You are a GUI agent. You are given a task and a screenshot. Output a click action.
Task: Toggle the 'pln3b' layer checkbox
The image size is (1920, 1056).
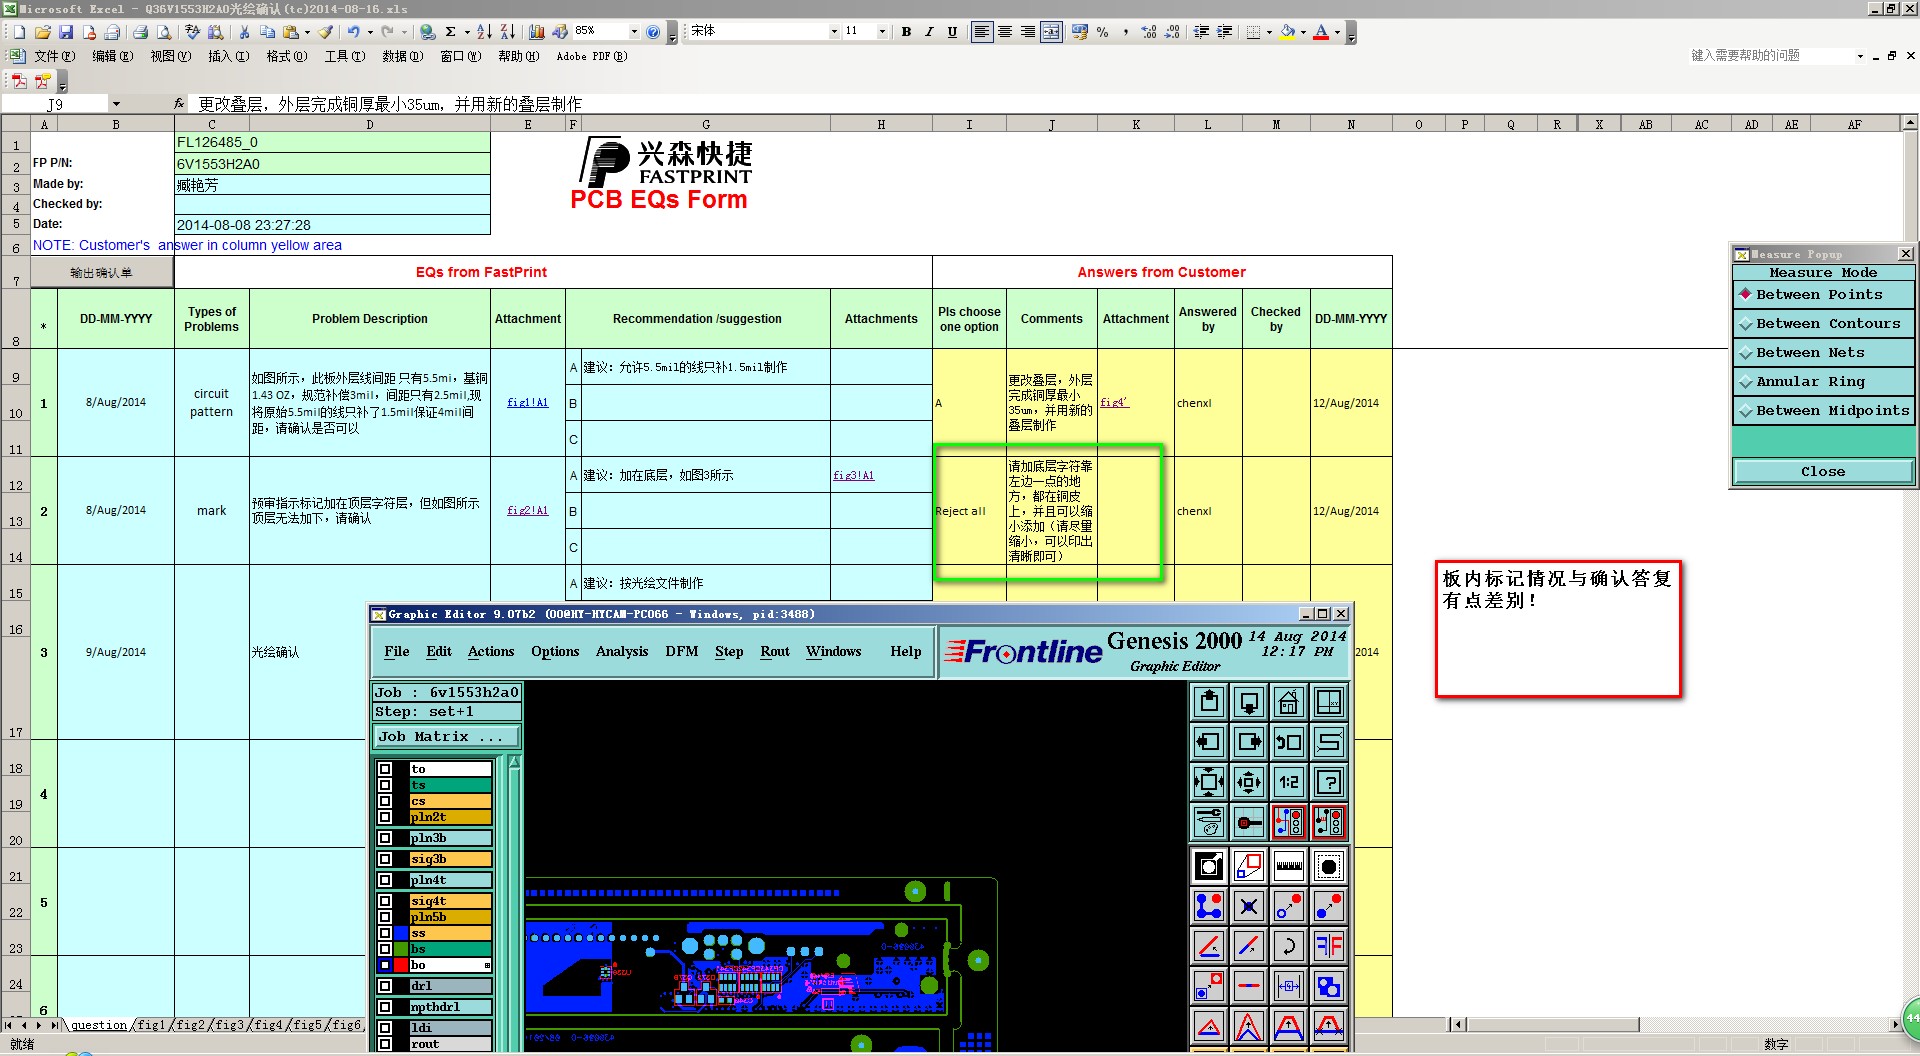click(385, 838)
